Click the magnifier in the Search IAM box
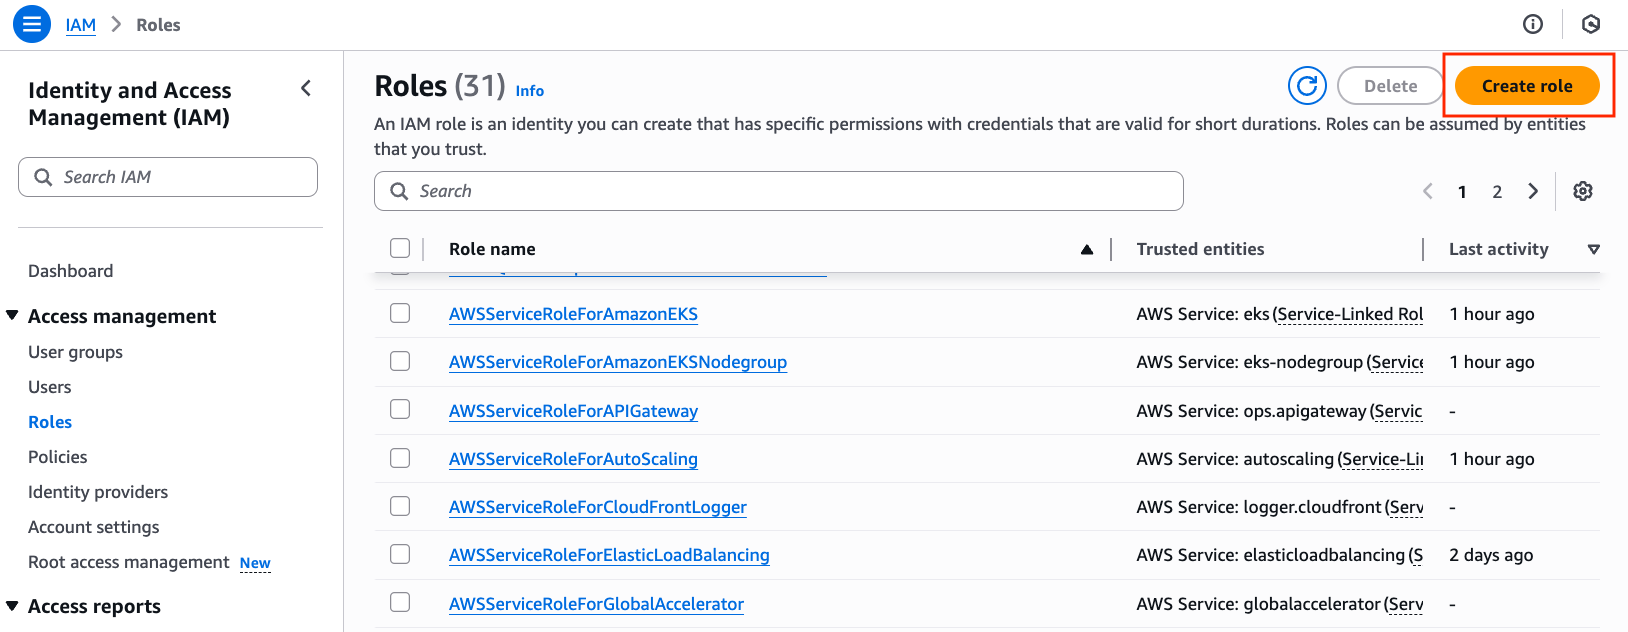This screenshot has width=1628, height=632. tap(43, 177)
